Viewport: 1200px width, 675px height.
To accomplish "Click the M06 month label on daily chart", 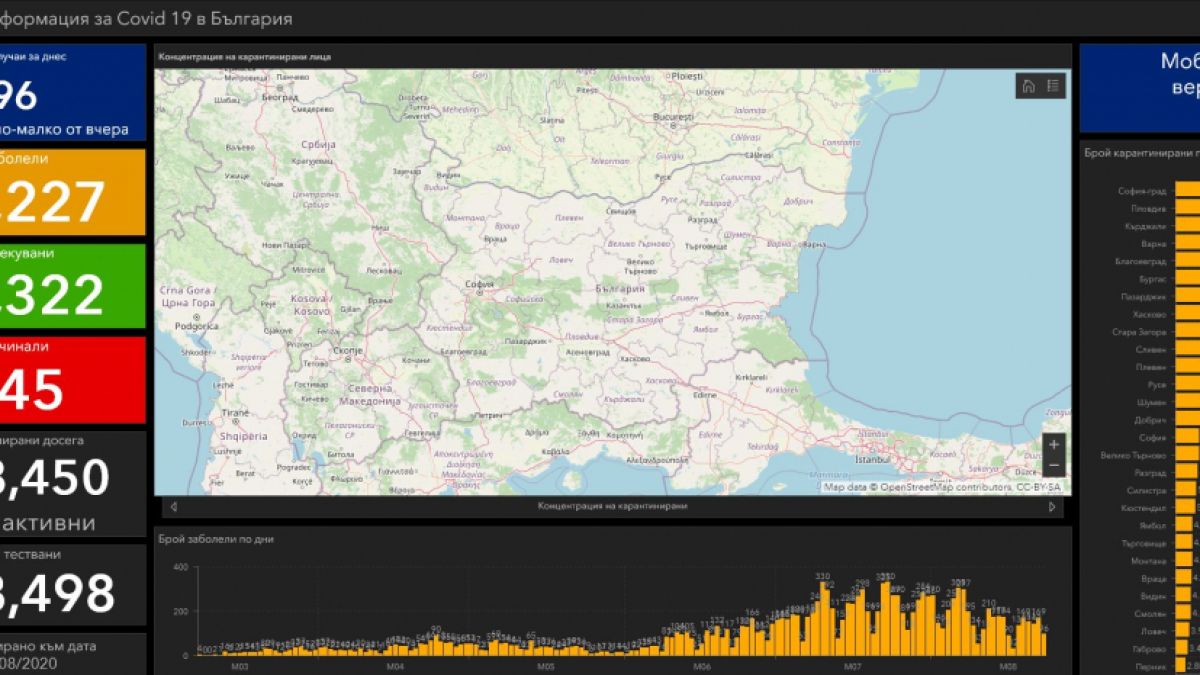I will pyautogui.click(x=701, y=666).
